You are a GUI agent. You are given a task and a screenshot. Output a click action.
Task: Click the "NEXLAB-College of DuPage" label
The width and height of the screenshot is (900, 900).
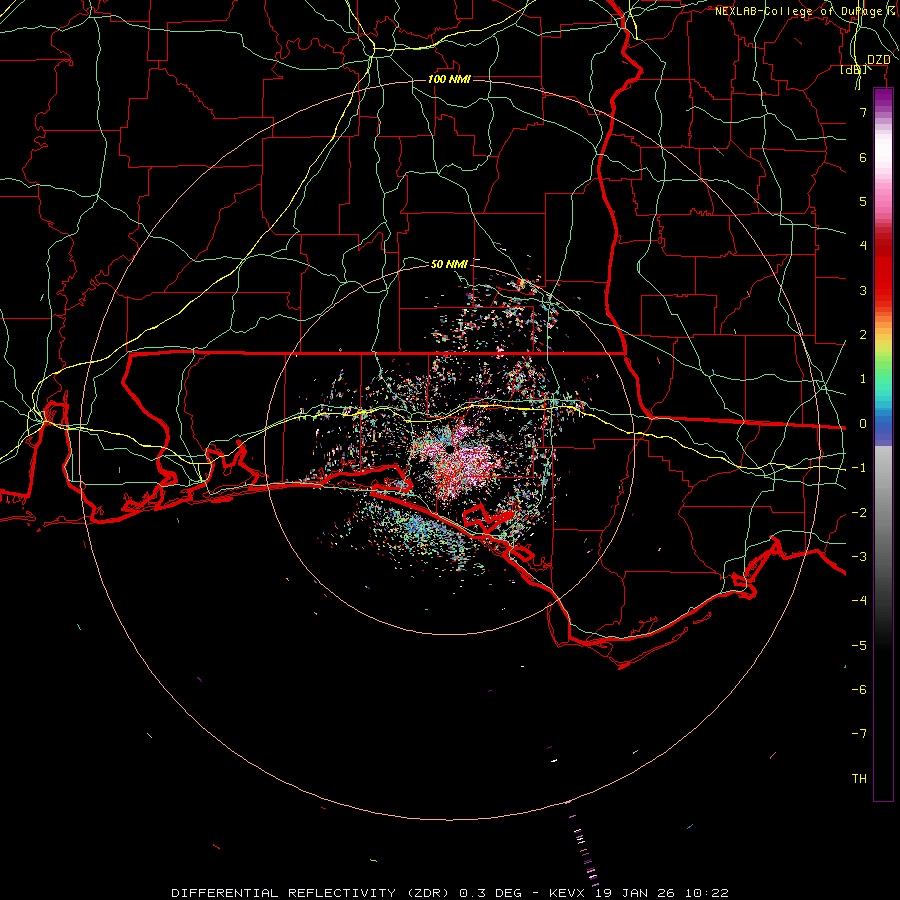point(799,11)
